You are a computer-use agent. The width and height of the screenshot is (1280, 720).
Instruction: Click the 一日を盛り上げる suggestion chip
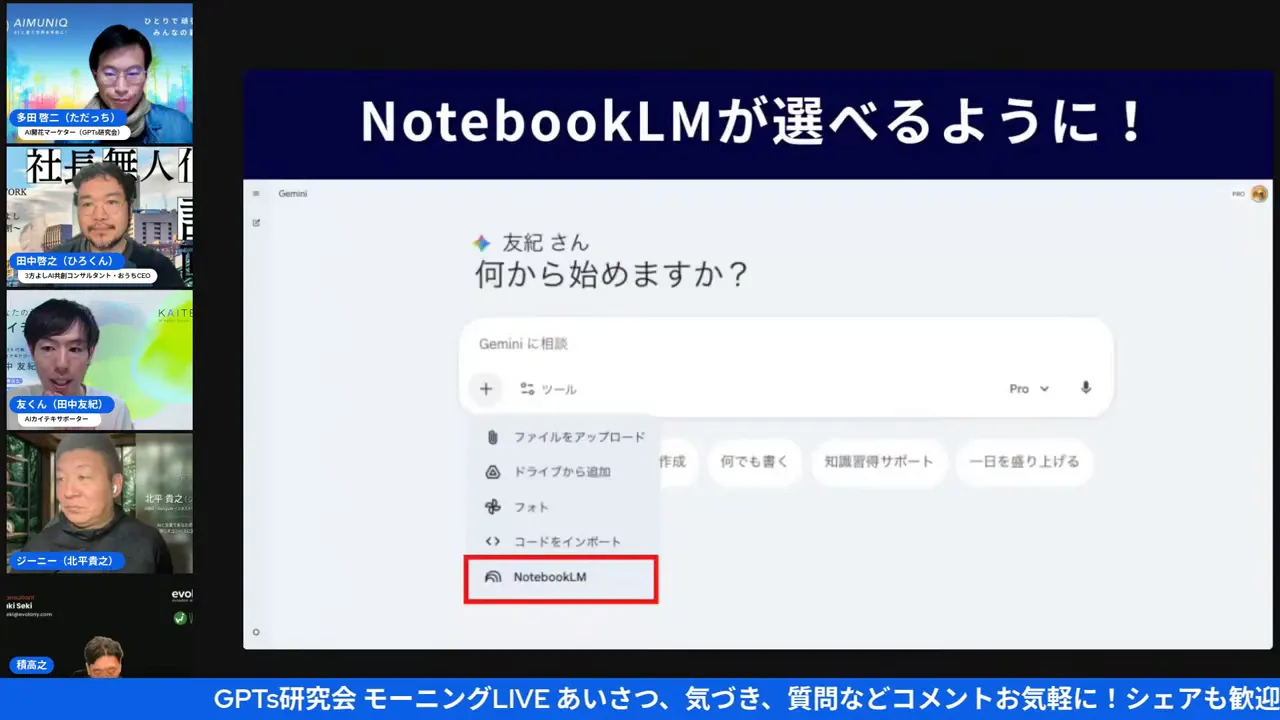(x=1024, y=462)
